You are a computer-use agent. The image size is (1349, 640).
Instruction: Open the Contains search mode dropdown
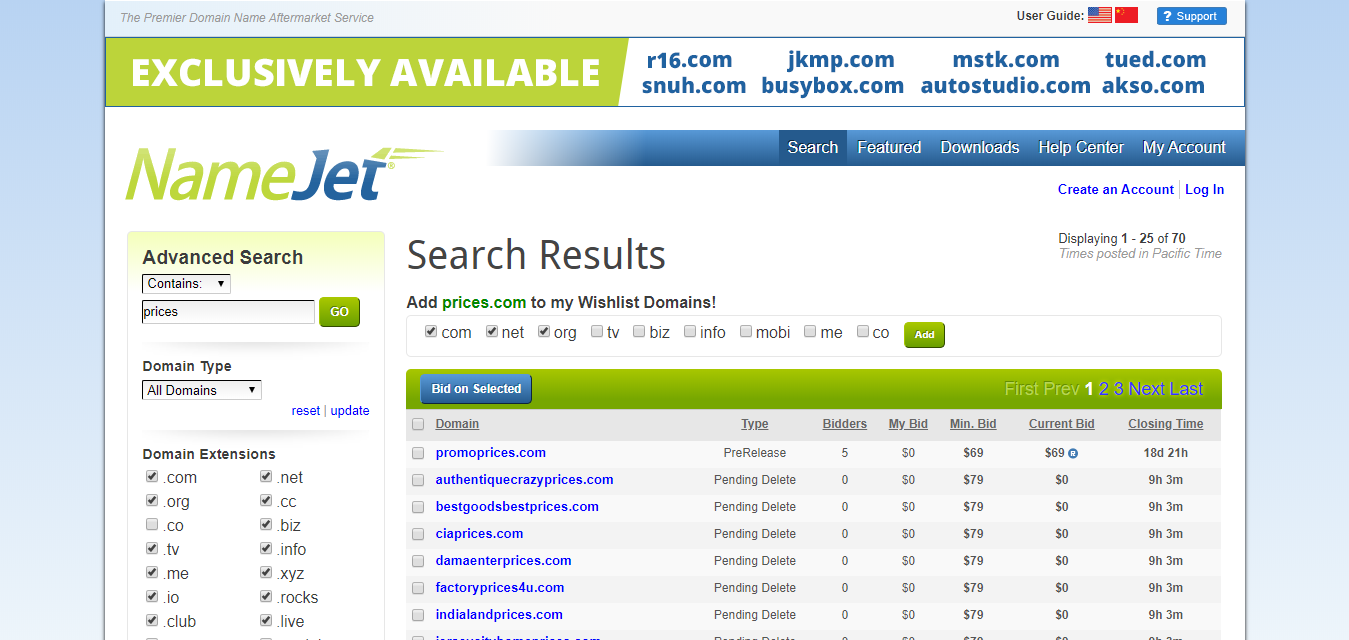tap(186, 284)
